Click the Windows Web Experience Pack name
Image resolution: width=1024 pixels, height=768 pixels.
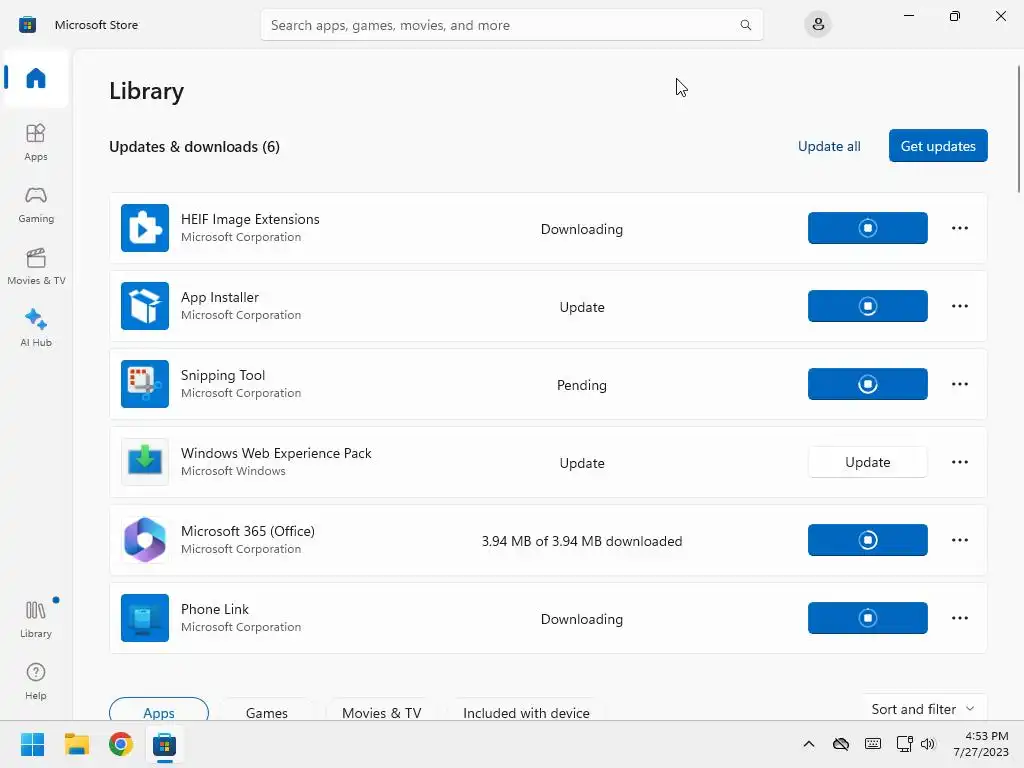pyautogui.click(x=276, y=453)
